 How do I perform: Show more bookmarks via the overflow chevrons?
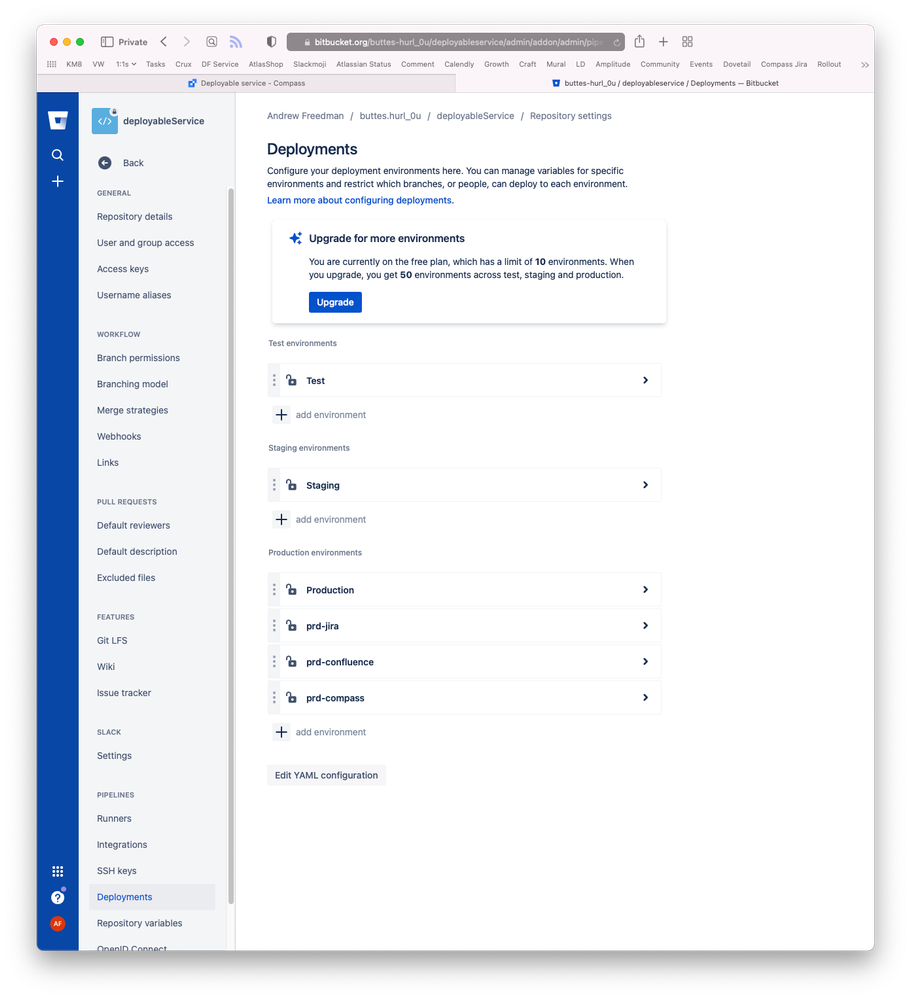pyautogui.click(x=864, y=64)
